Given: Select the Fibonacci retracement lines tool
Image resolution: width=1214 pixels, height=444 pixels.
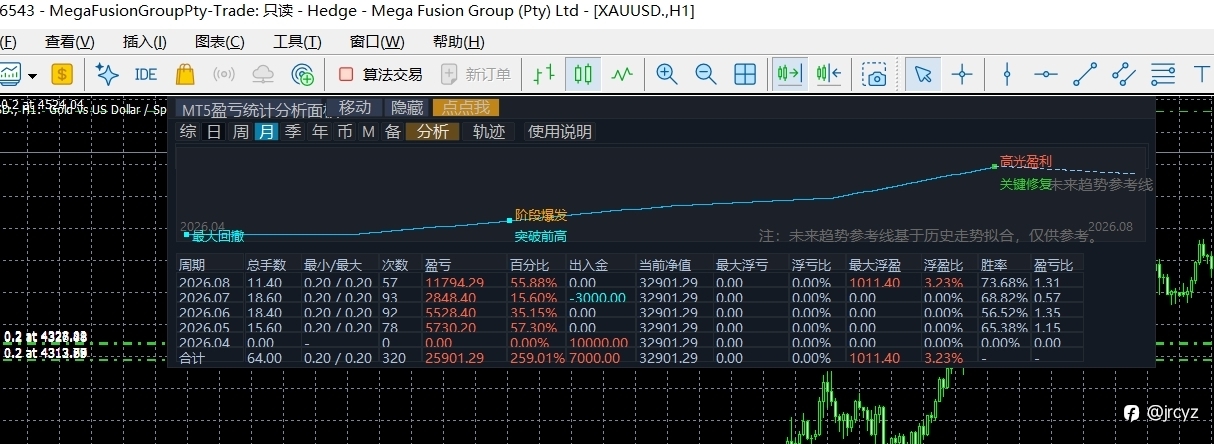Looking at the screenshot, I should 1163,74.
